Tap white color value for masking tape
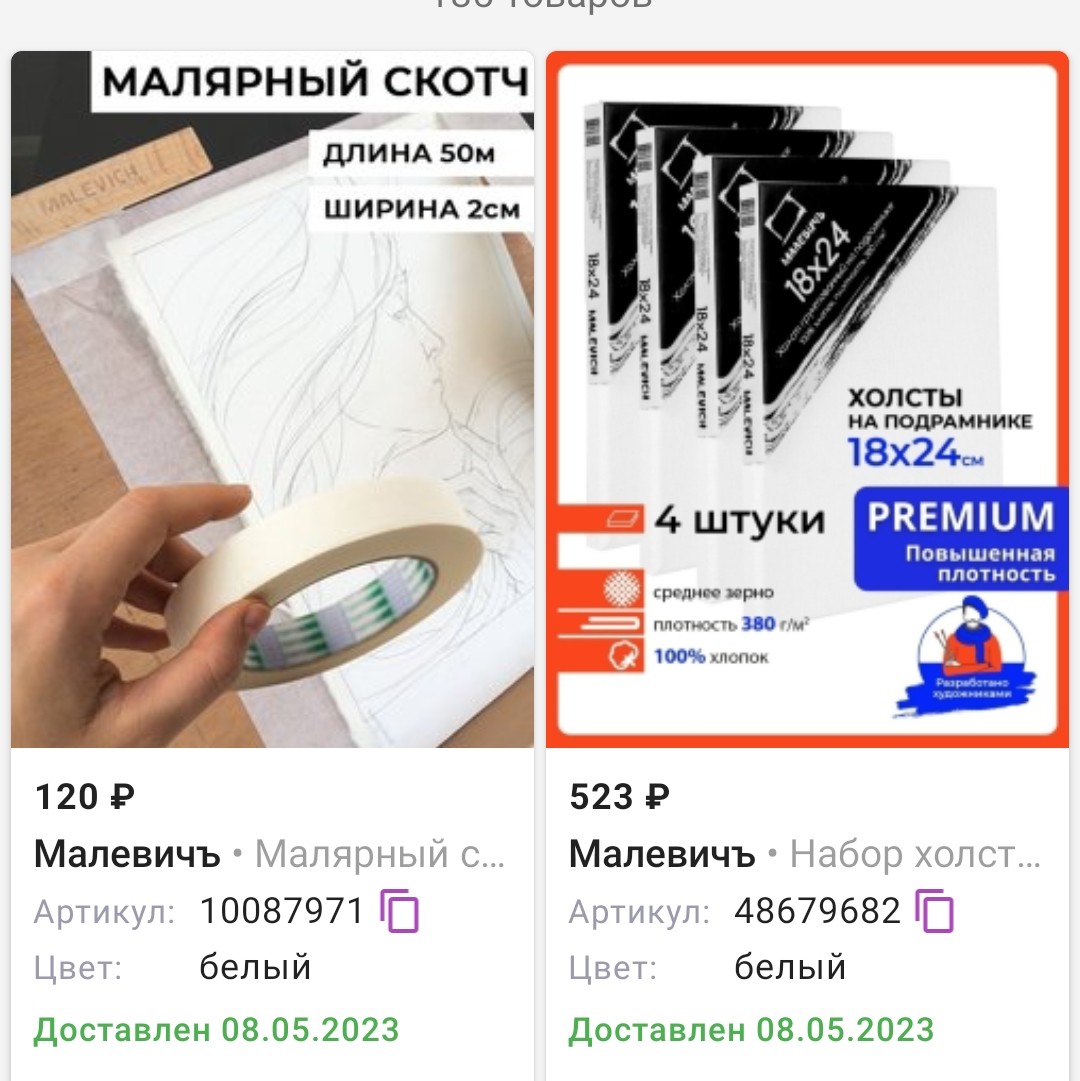This screenshot has height=1081, width=1080. tap(255, 967)
